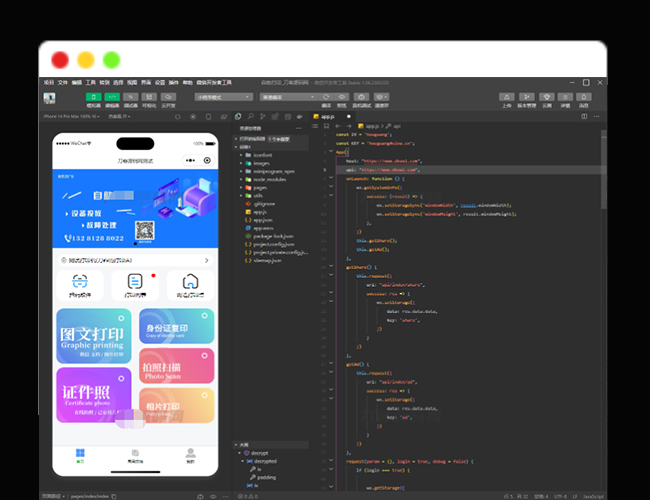
Task: Click the Preview eye icon in toolbar
Action: pos(342,97)
